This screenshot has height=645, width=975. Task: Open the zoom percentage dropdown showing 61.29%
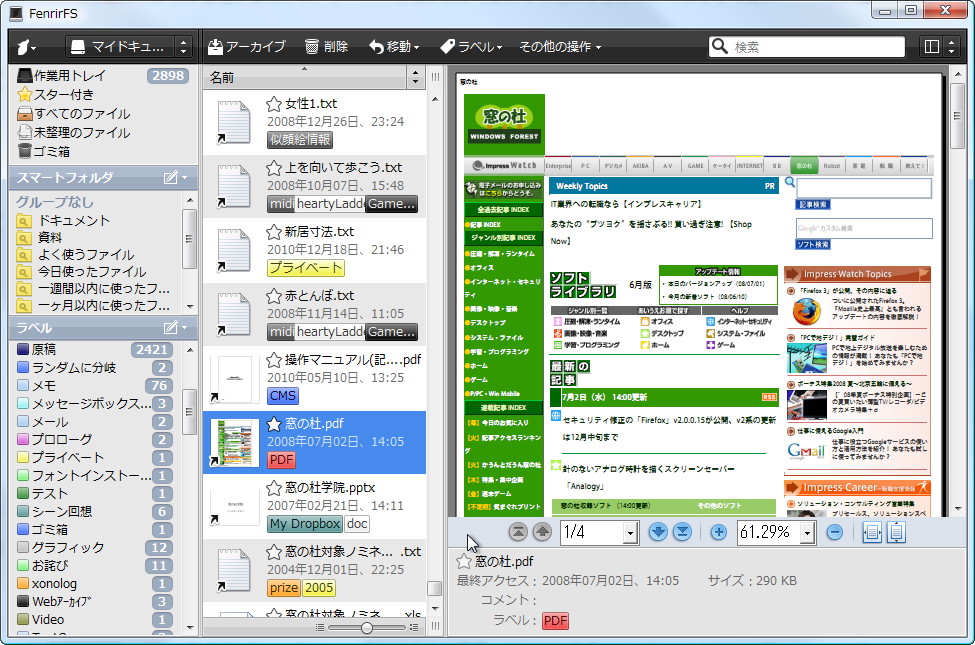click(x=776, y=533)
